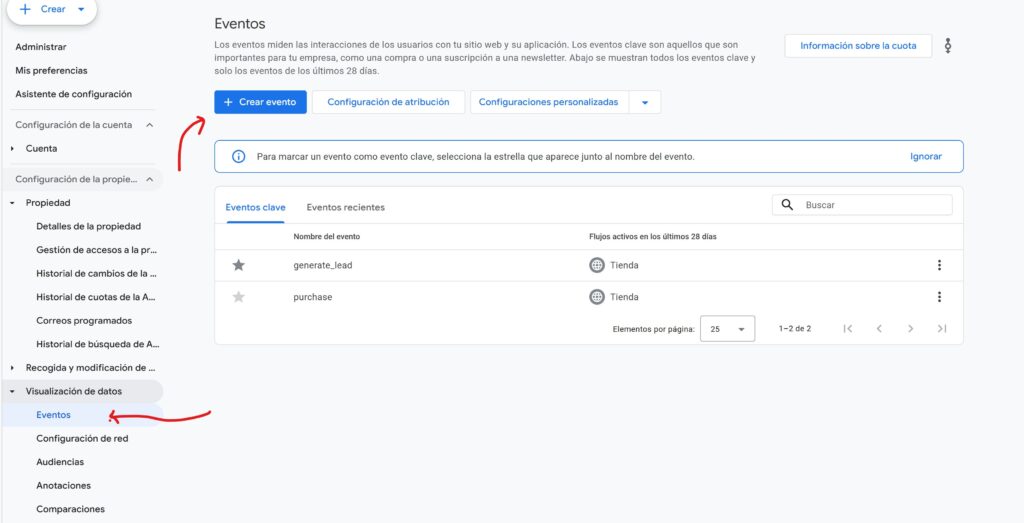
Task: Open Historial de cambios de la propiedad
Action: pos(97,274)
